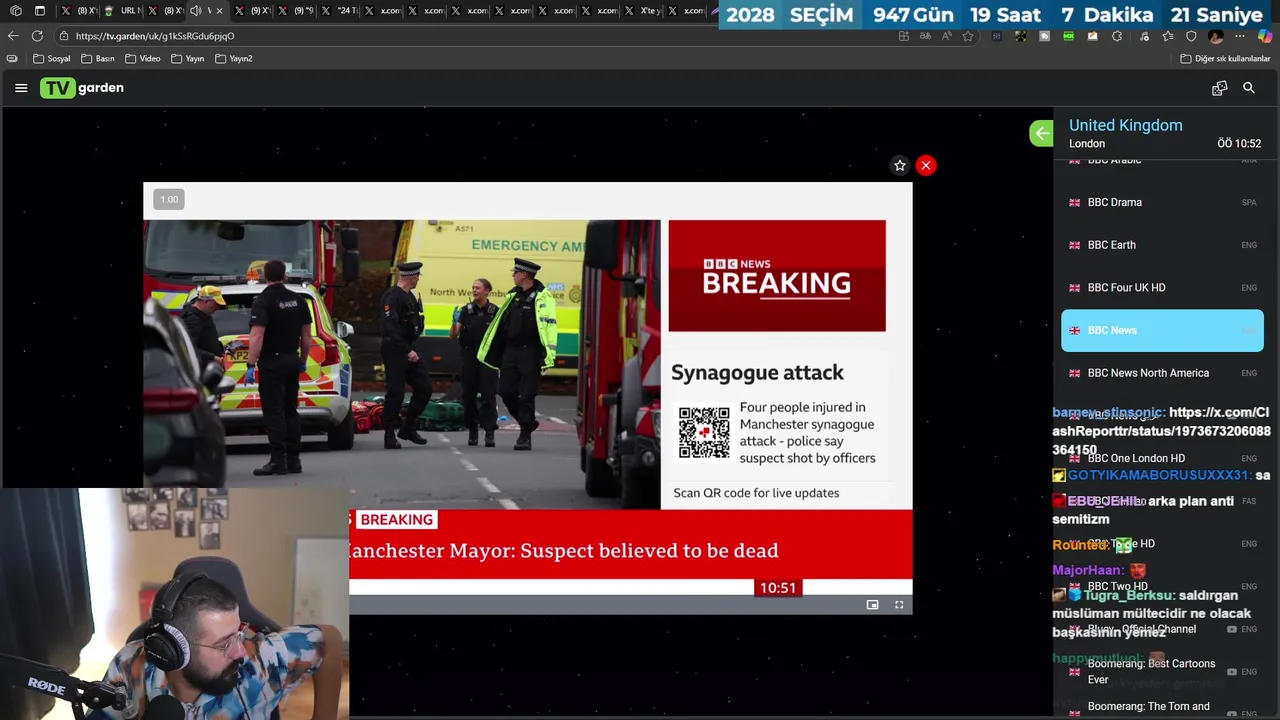This screenshot has width=1280, height=720.
Task: Select the highlighted BBC News channel
Action: [1162, 330]
